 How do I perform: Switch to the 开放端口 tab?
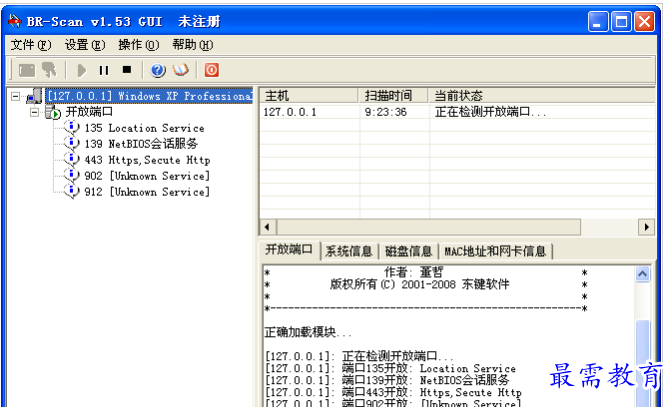pyautogui.click(x=289, y=250)
